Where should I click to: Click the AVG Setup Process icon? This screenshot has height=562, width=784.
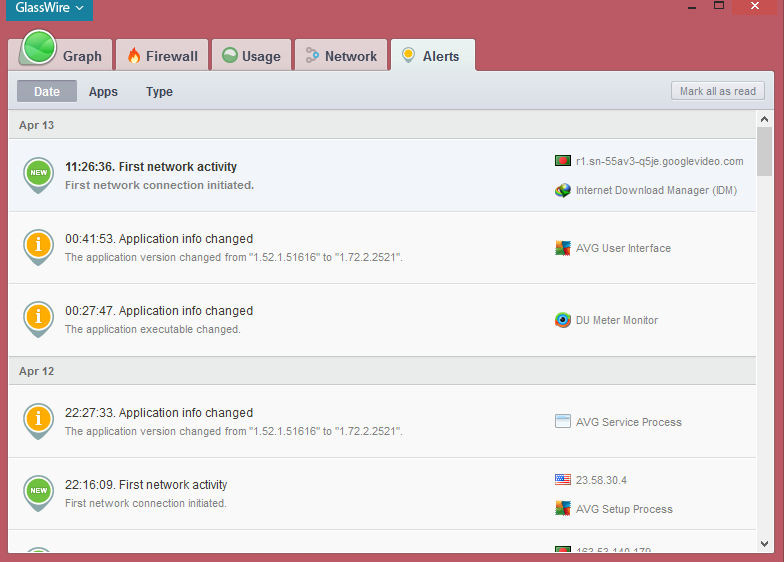click(x=562, y=508)
